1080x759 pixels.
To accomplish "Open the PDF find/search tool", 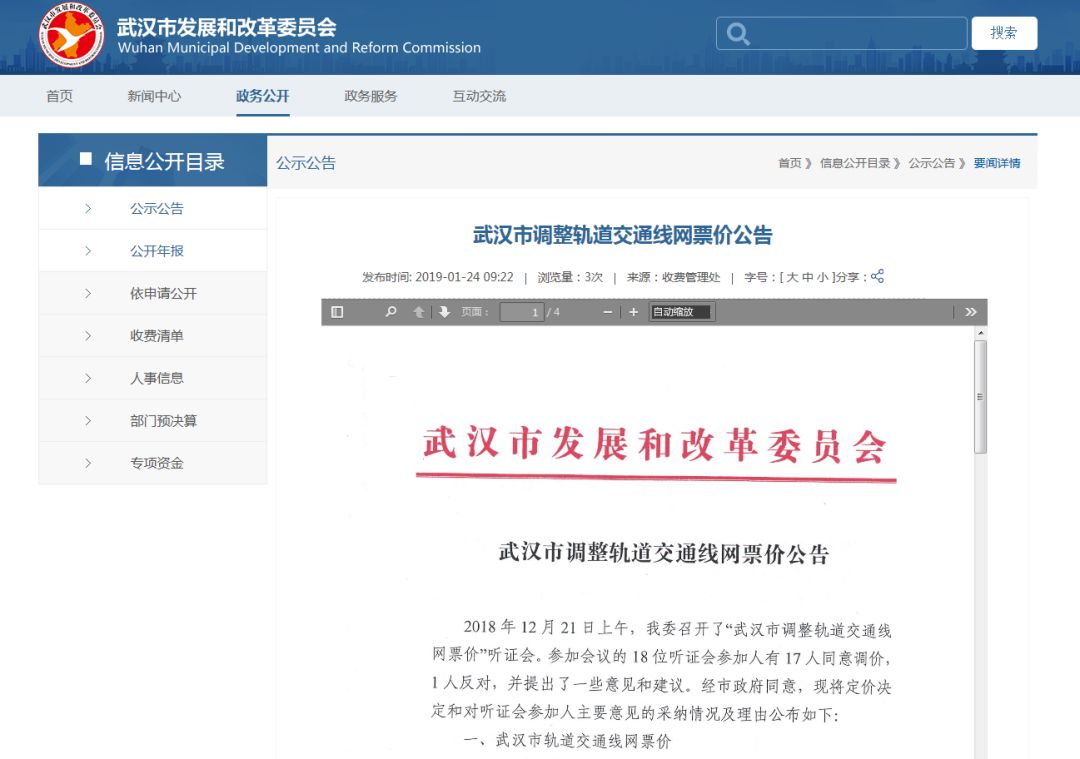I will pos(391,312).
